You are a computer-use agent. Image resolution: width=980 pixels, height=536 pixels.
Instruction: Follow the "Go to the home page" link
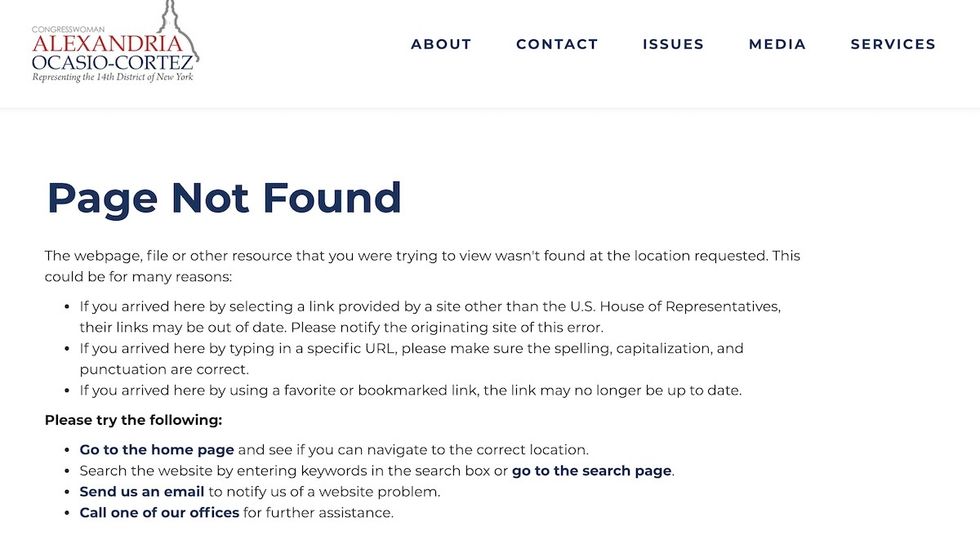pyautogui.click(x=157, y=450)
